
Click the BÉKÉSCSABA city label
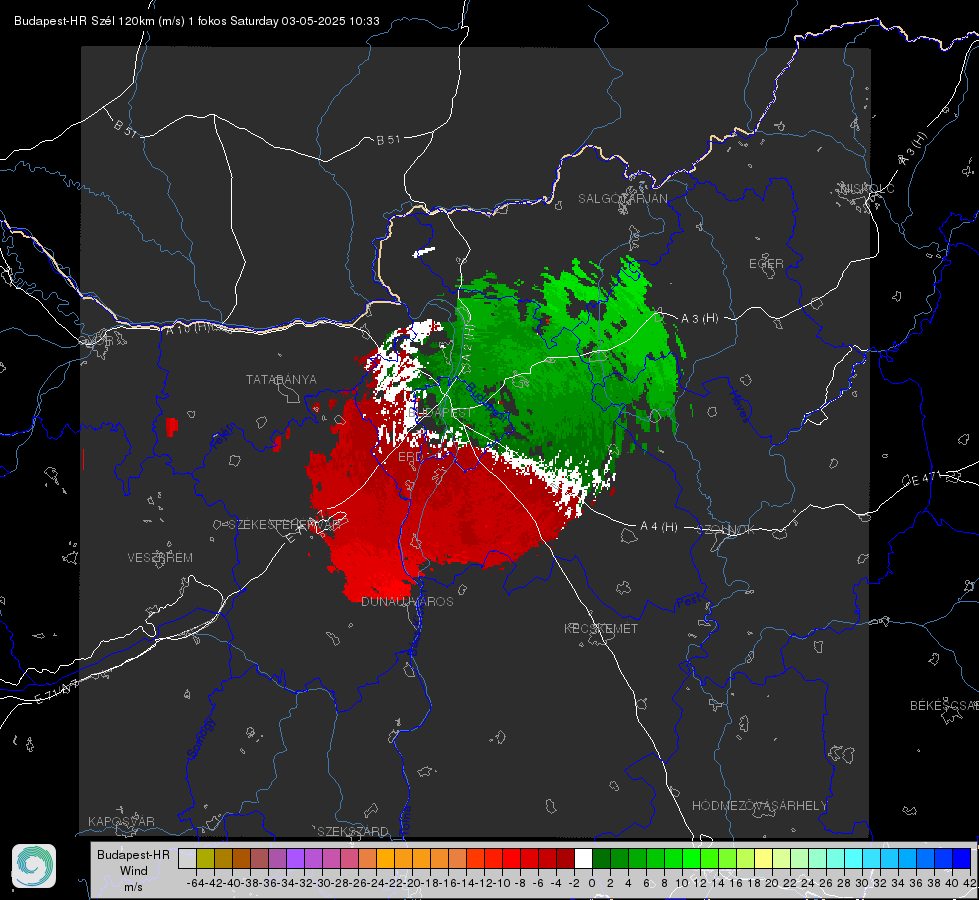pos(944,705)
